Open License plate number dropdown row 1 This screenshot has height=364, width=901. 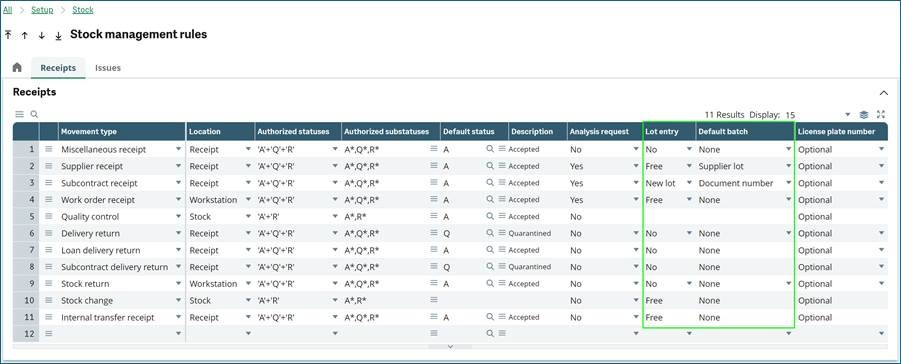point(881,149)
